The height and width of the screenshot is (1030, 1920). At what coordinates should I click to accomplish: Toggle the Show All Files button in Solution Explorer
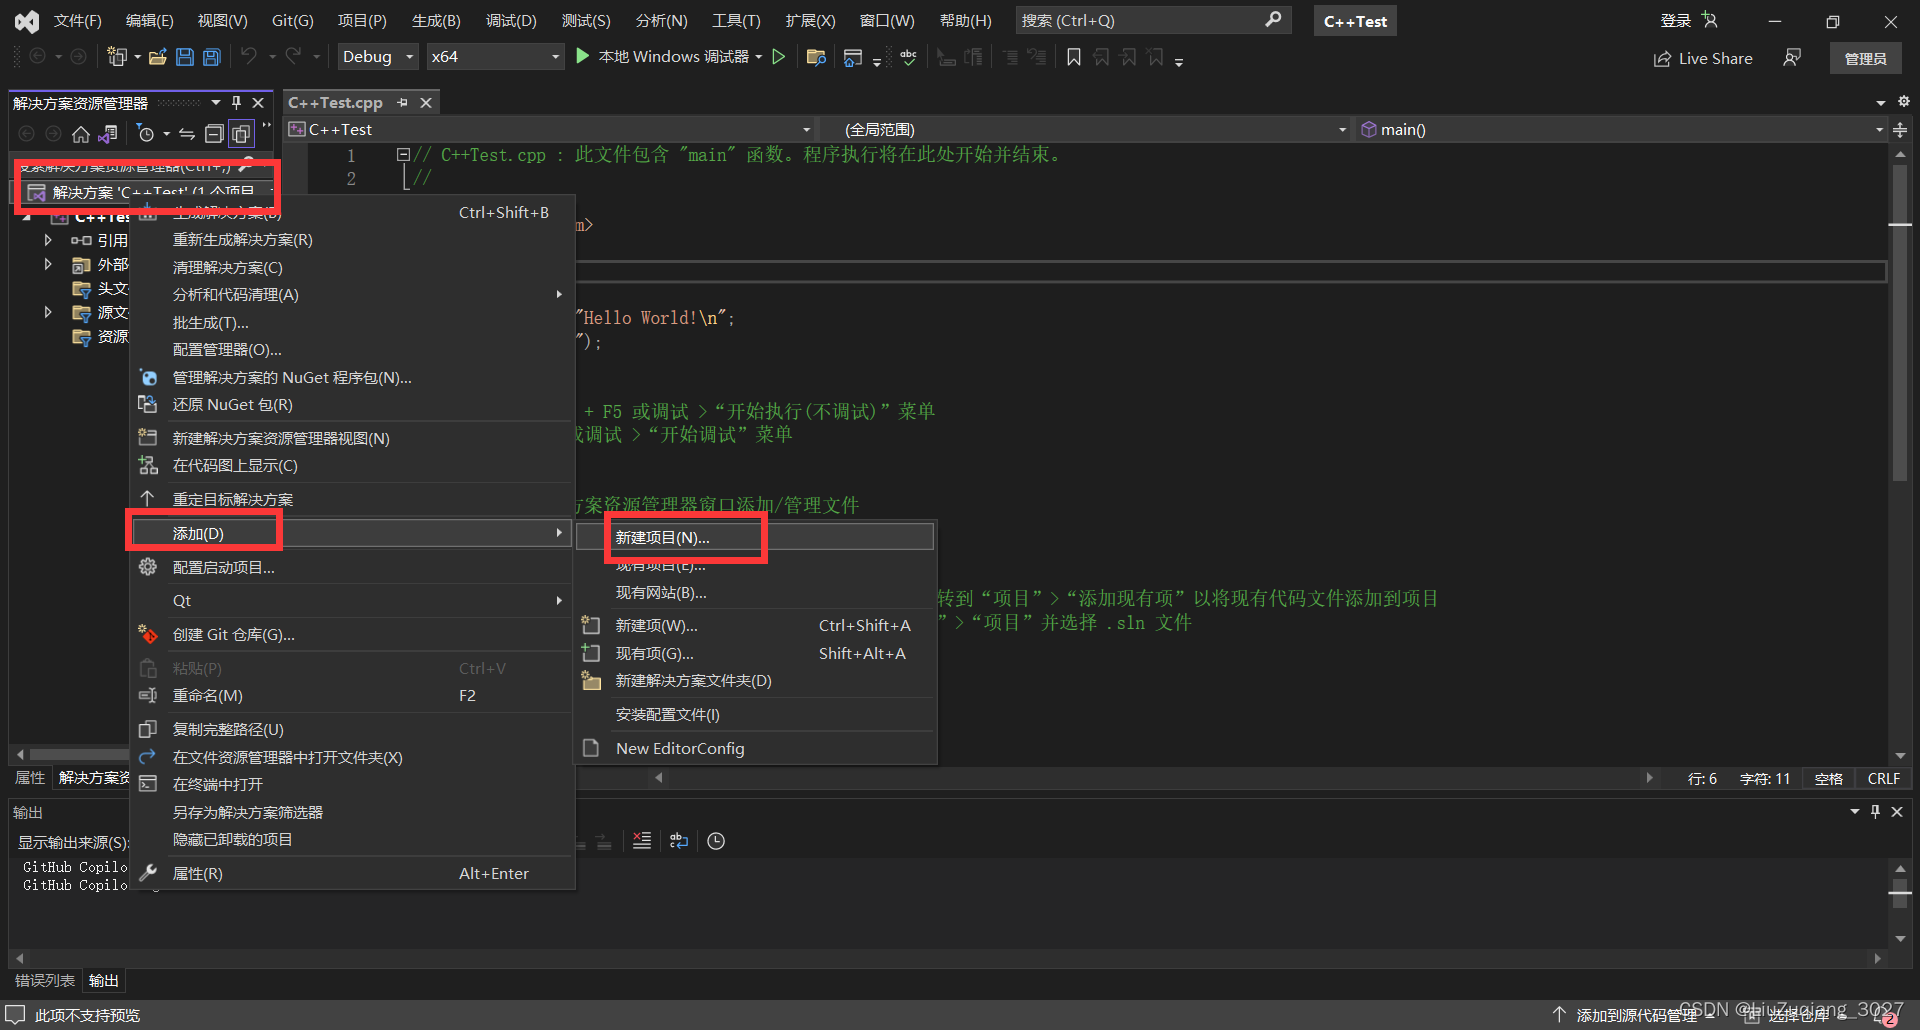tap(241, 133)
